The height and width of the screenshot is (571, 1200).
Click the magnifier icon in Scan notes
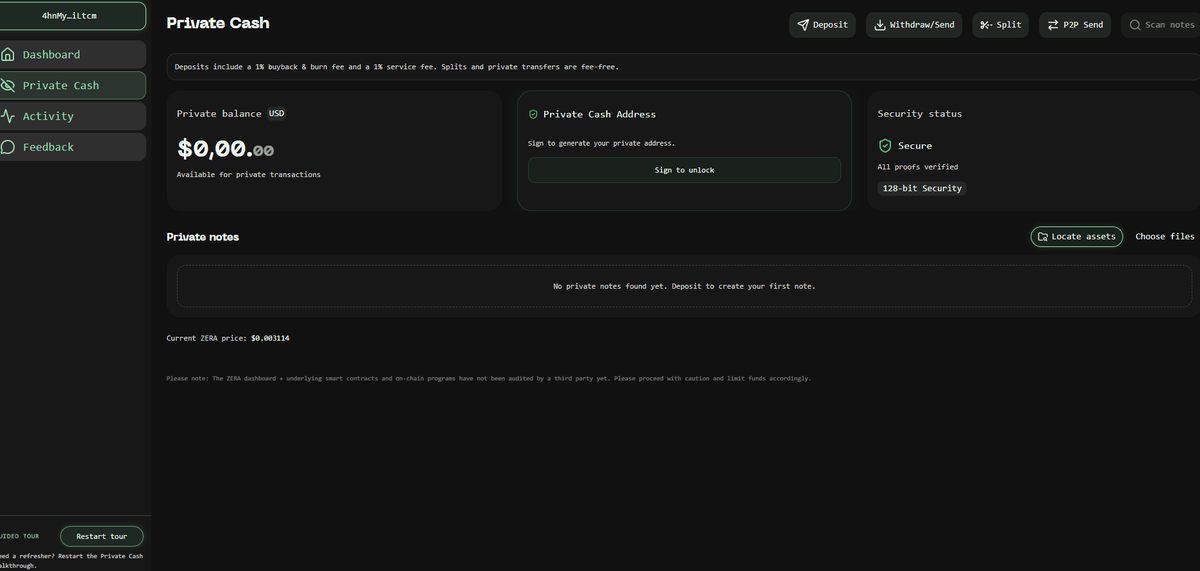(x=1135, y=25)
